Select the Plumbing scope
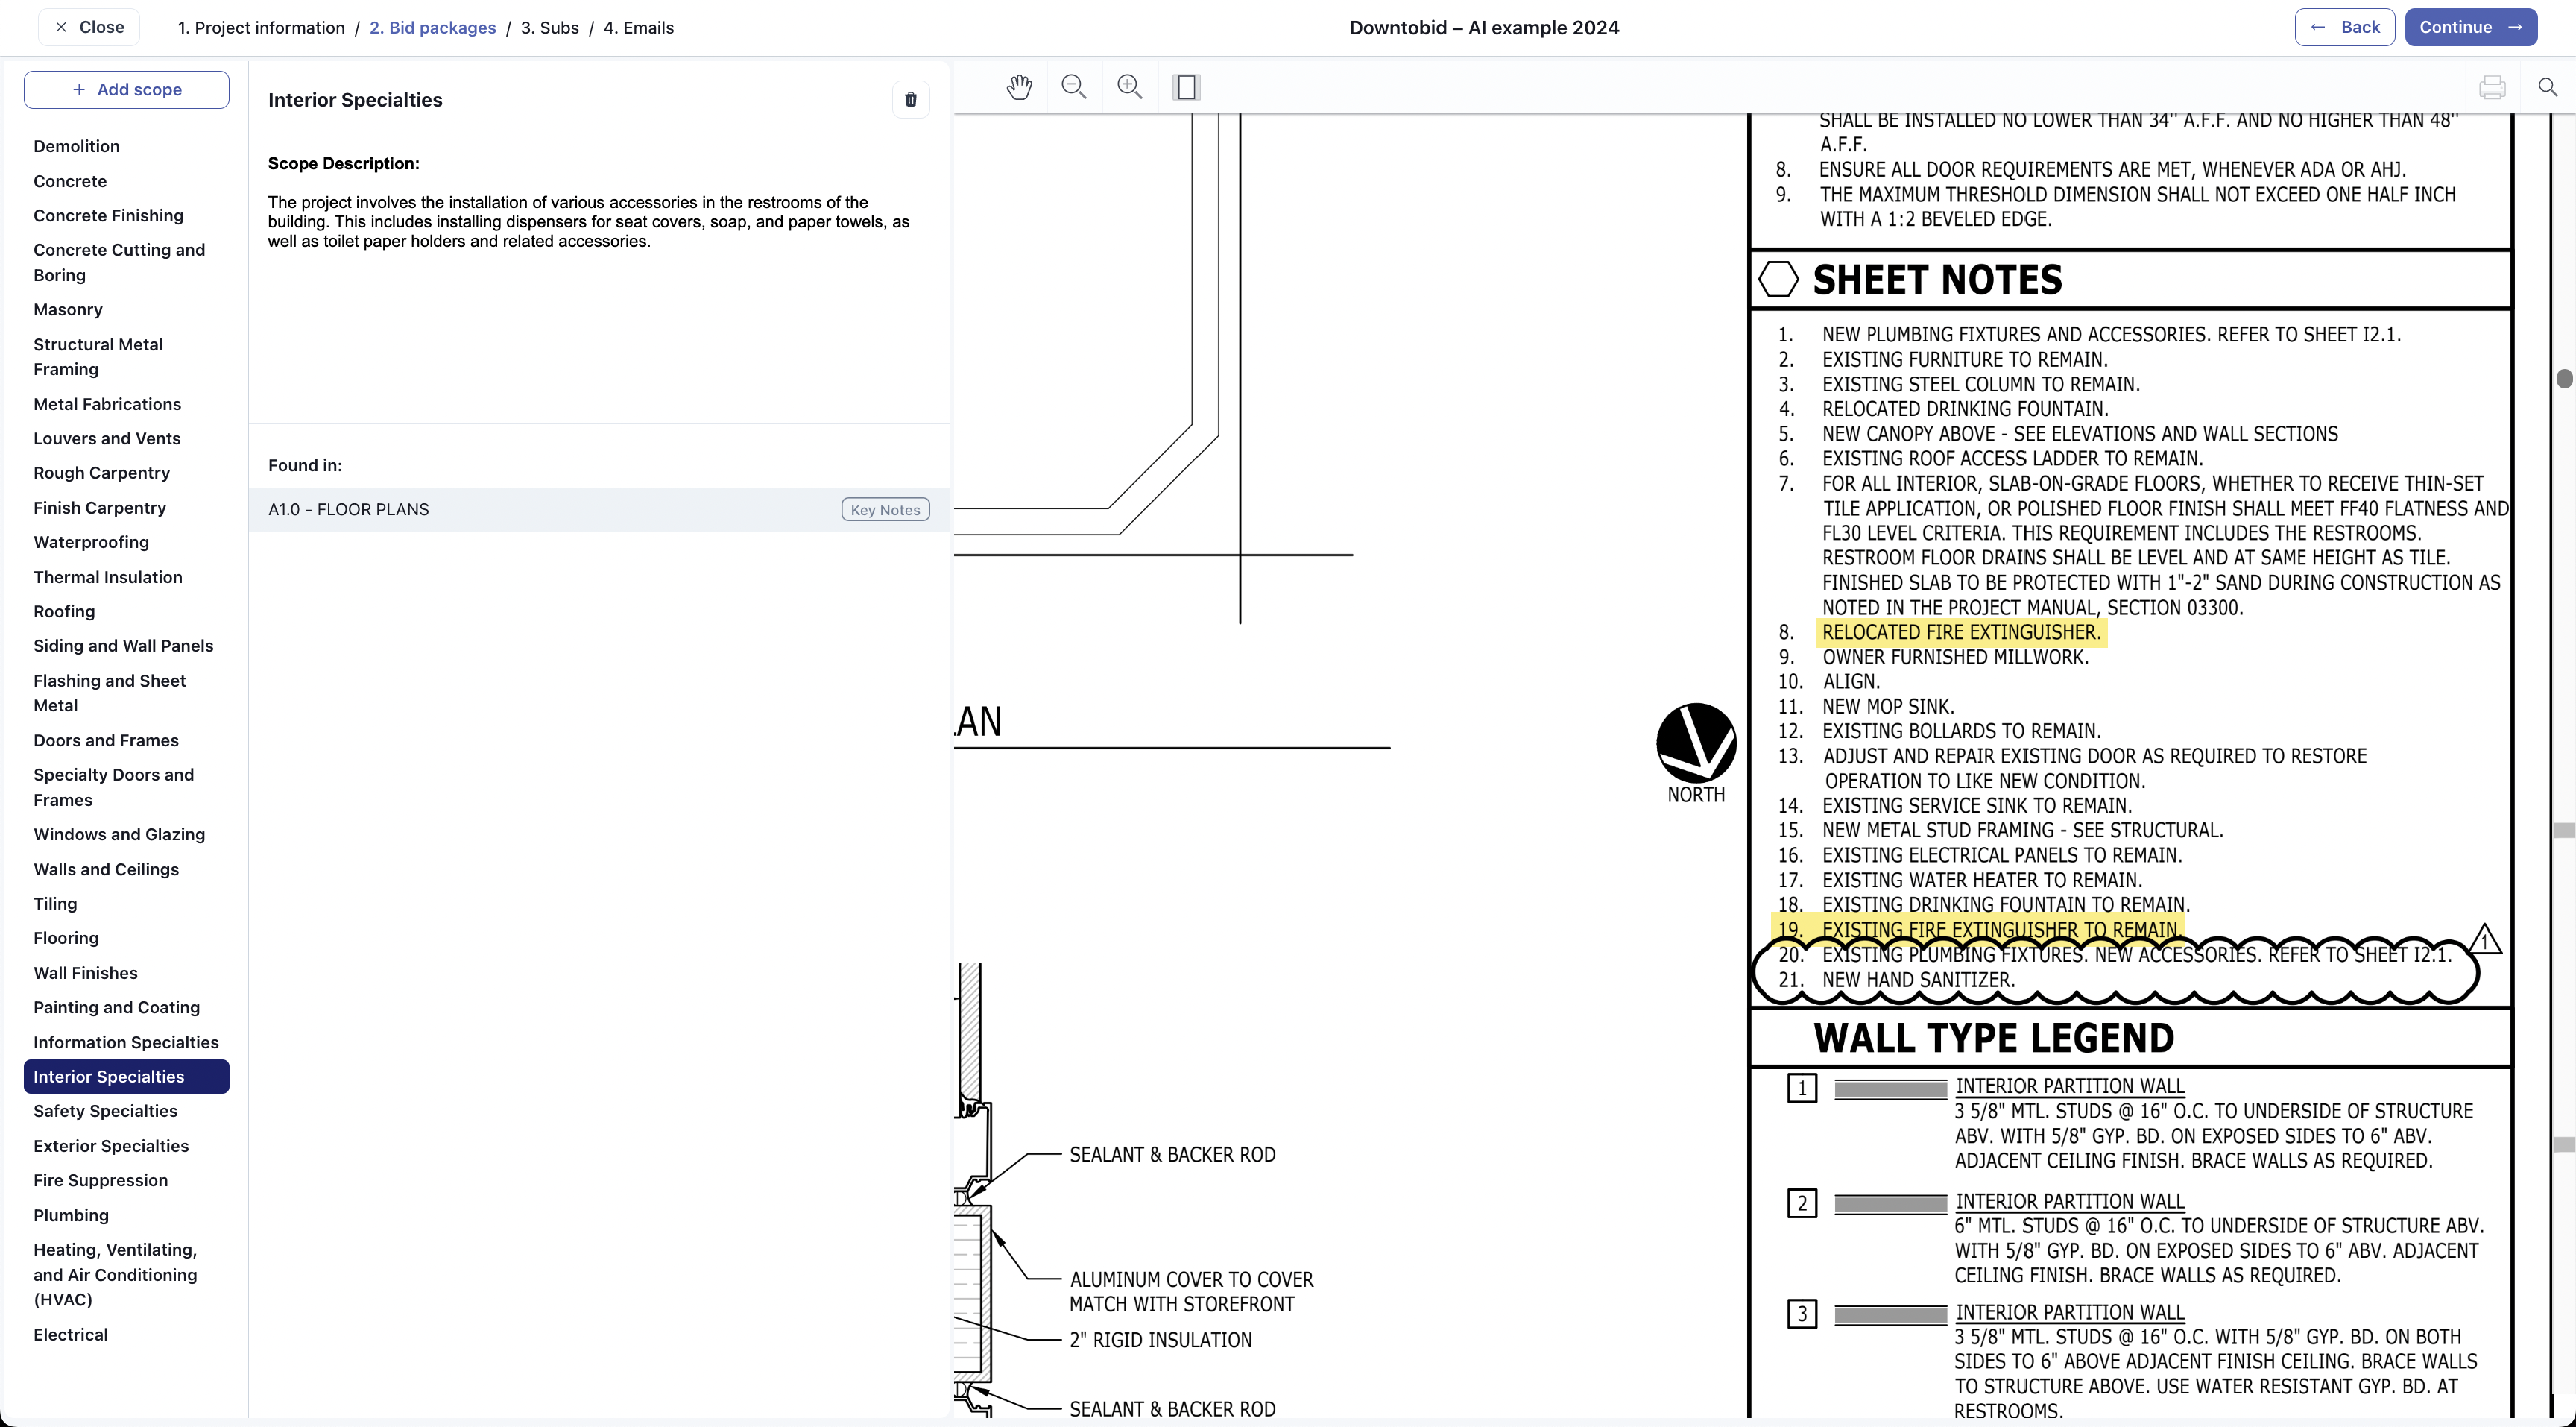 click(x=71, y=1215)
